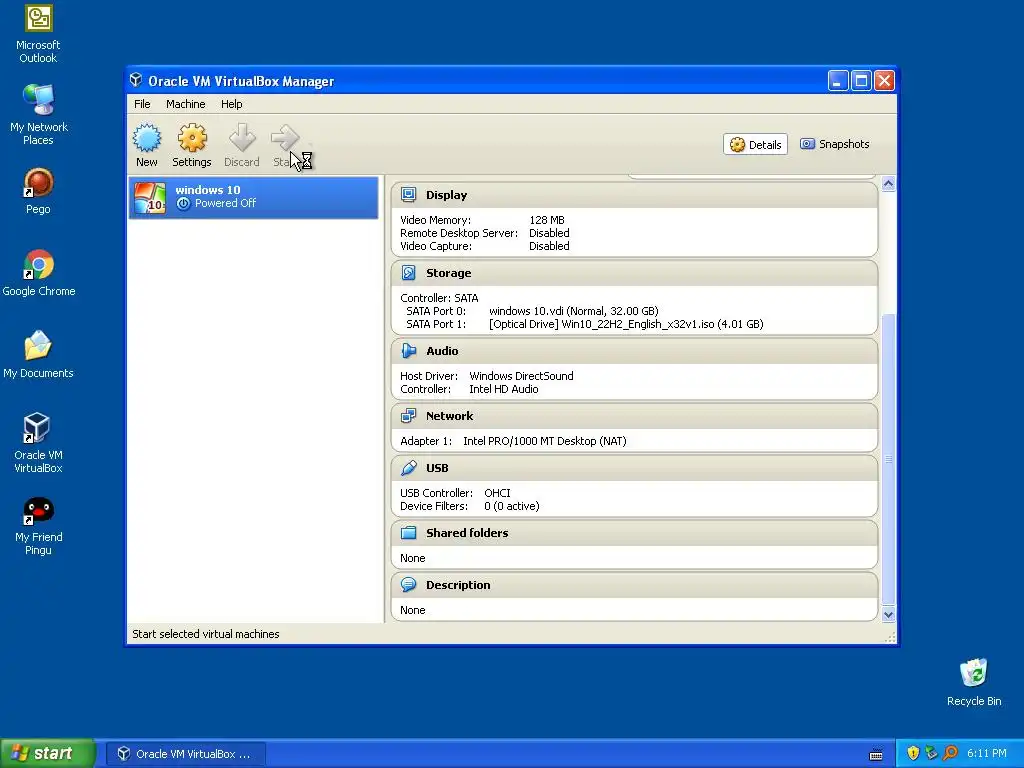Click the network connection tray icon
This screenshot has width=1024, height=768.
(931, 754)
